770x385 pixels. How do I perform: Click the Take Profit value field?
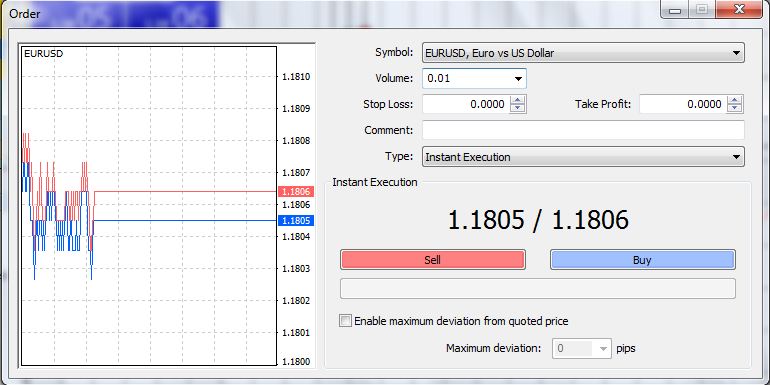coord(683,104)
